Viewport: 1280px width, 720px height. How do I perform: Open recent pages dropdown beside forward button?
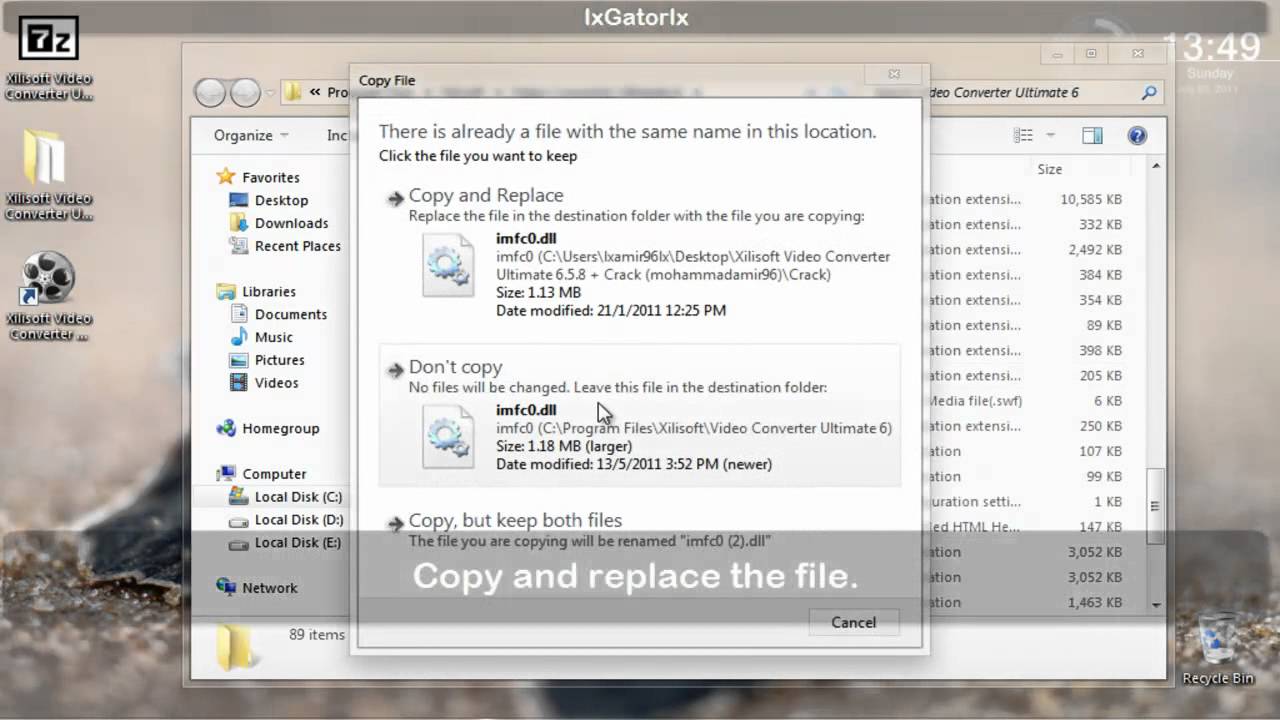point(270,93)
